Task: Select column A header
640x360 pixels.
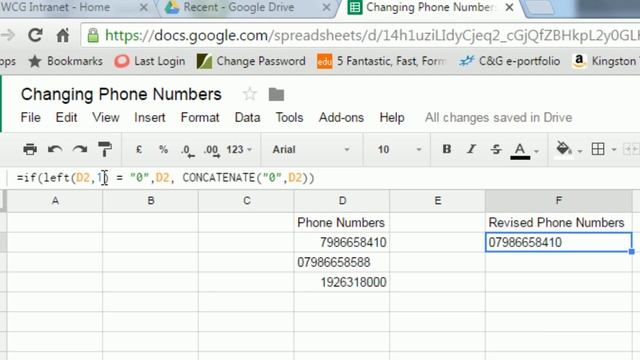Action: 55,201
